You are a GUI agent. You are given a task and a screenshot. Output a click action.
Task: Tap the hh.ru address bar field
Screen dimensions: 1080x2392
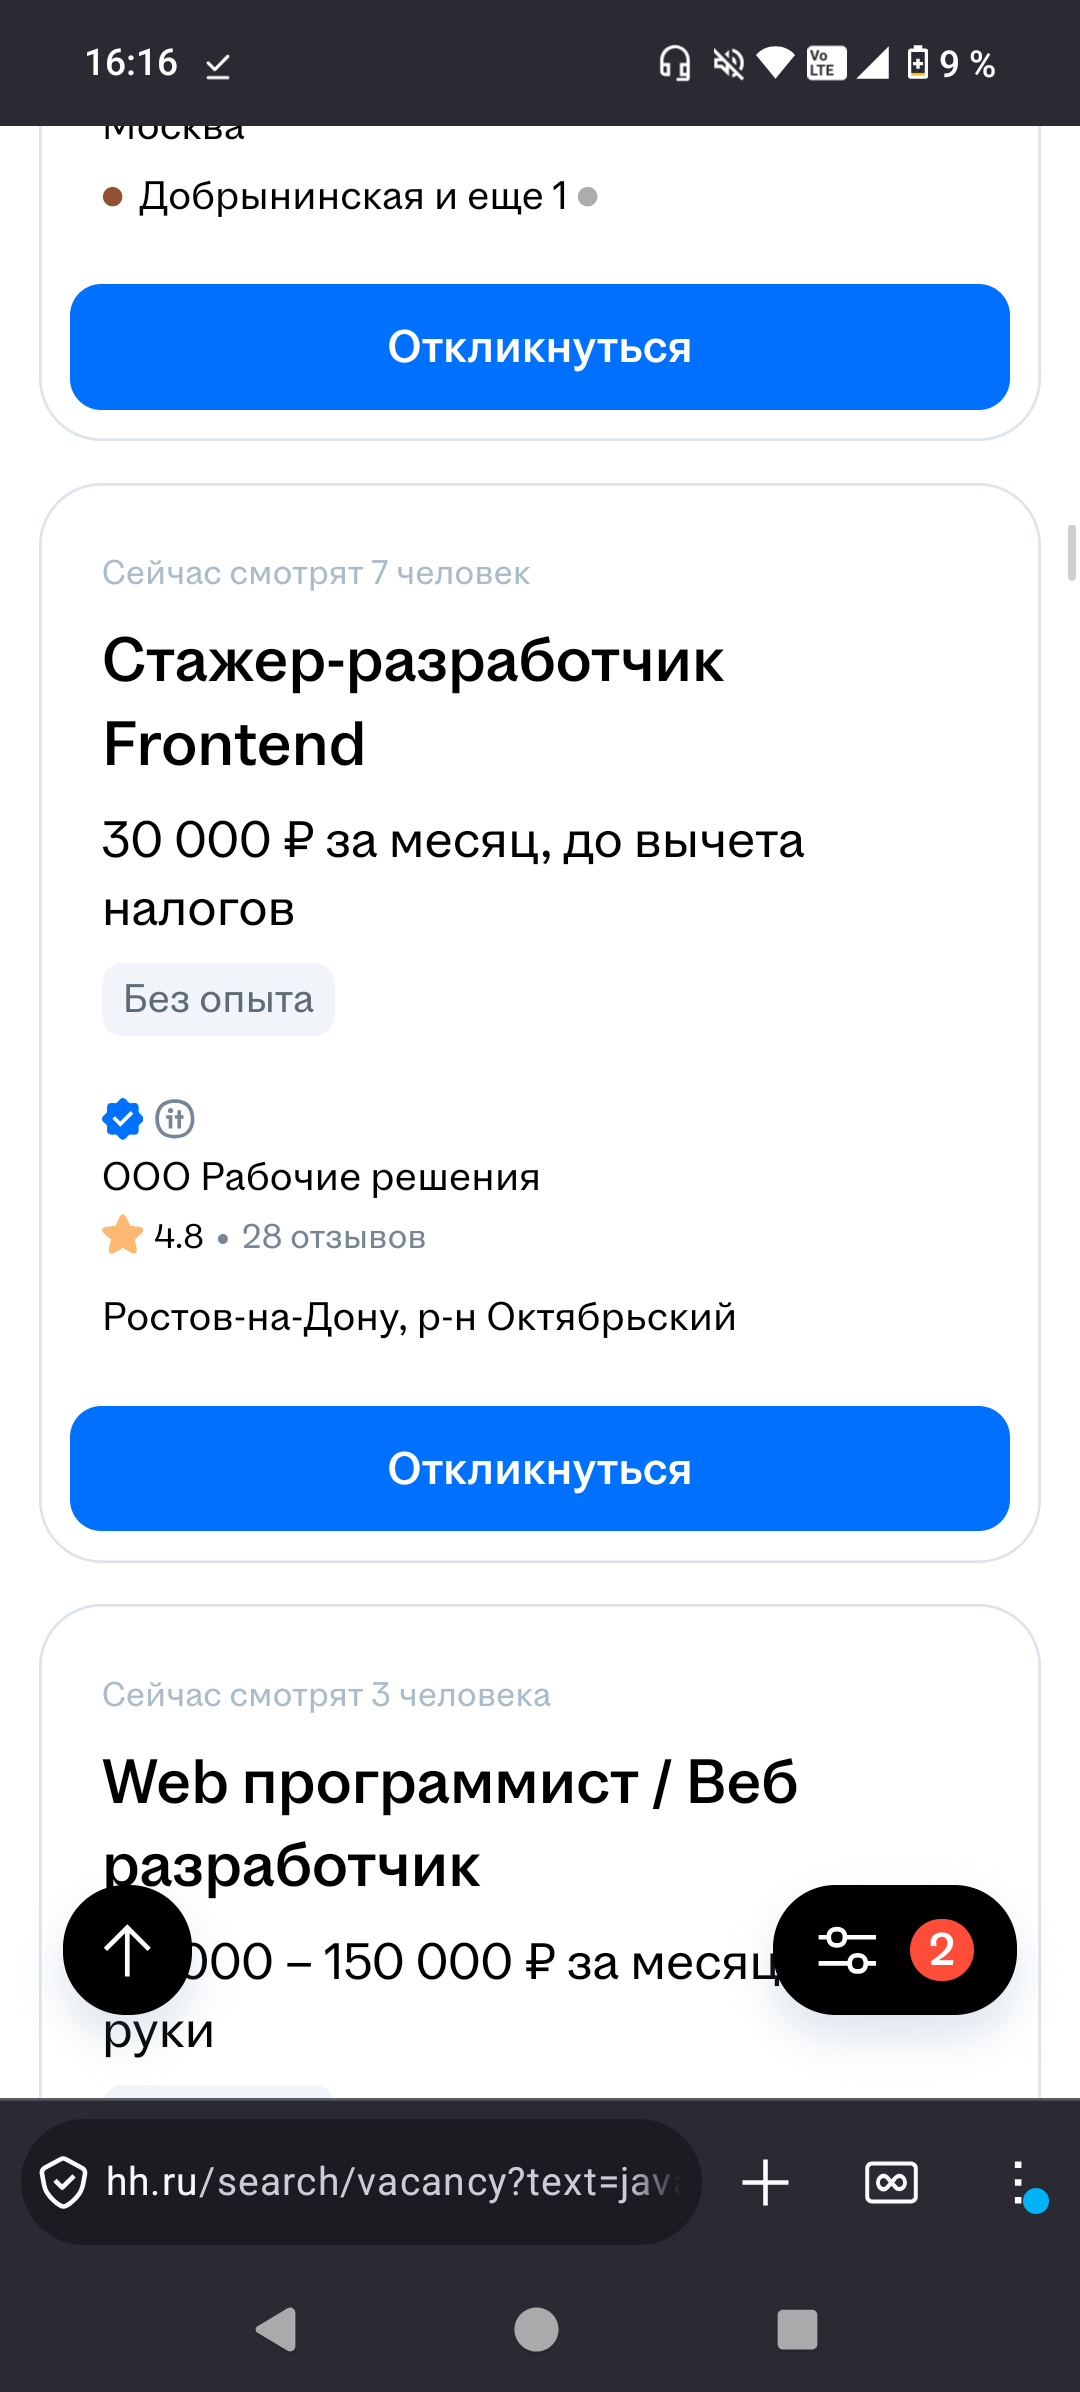click(390, 2182)
